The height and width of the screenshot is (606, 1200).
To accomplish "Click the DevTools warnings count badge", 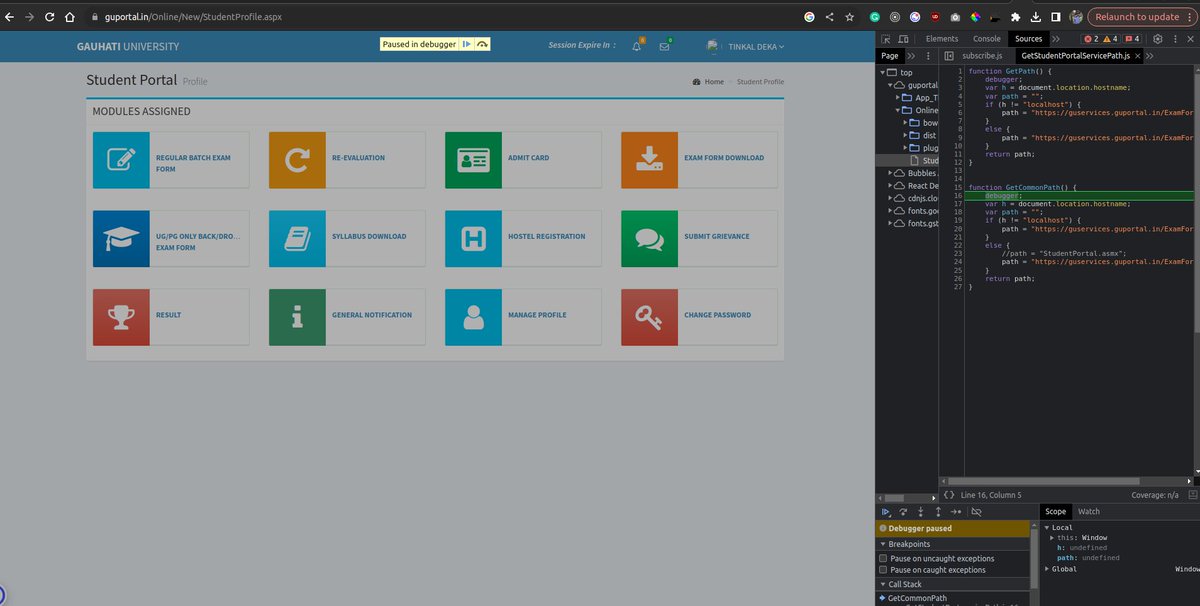I will point(1110,39).
